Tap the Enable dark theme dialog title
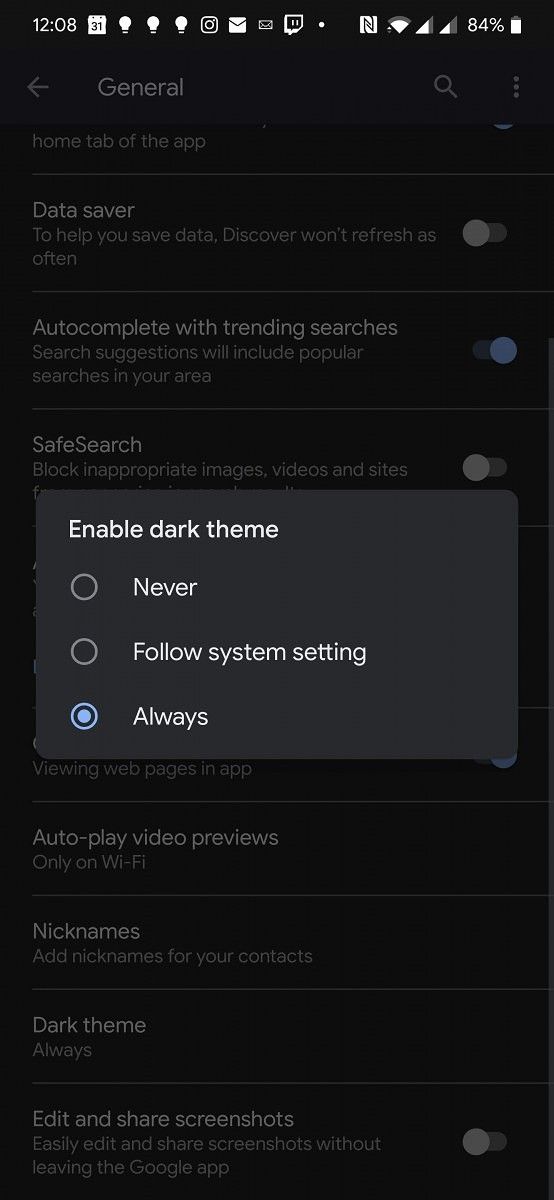 click(173, 529)
